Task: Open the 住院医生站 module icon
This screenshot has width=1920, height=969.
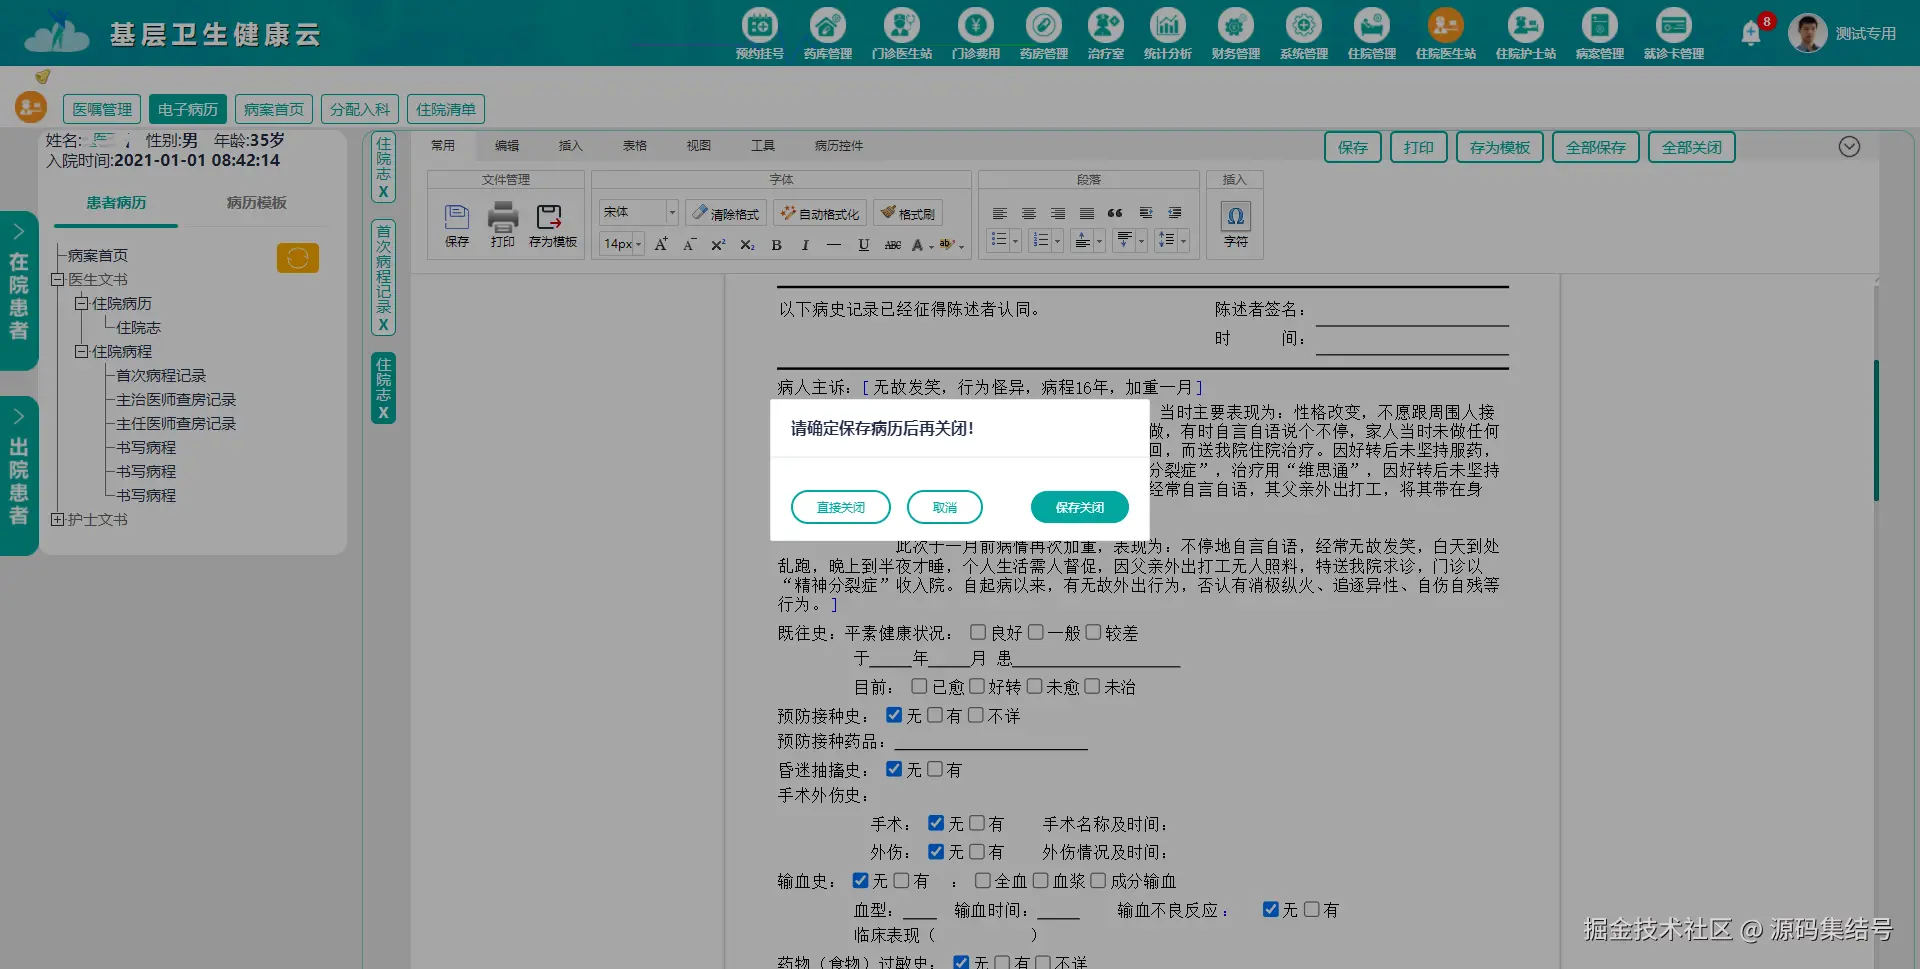Action: 1445,25
